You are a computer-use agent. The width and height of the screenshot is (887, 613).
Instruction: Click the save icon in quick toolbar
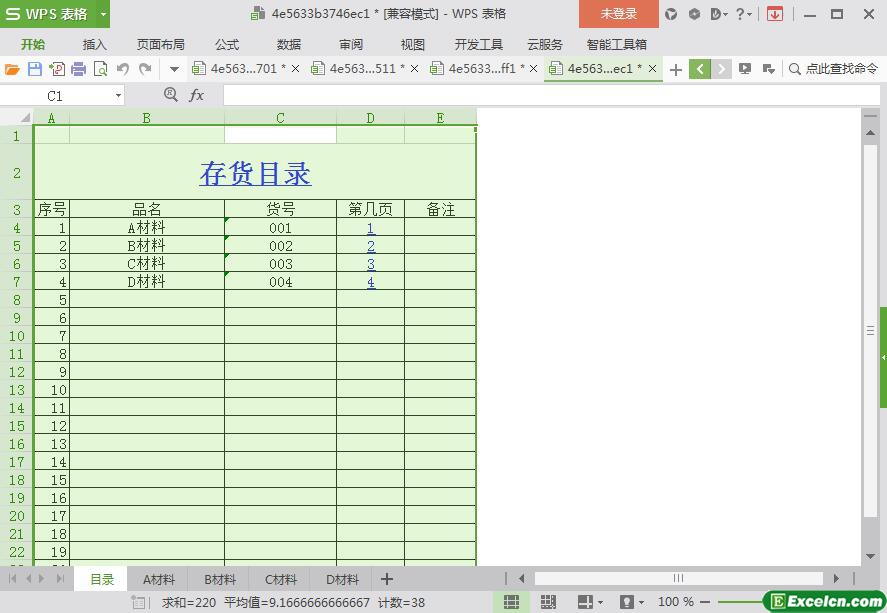point(34,69)
